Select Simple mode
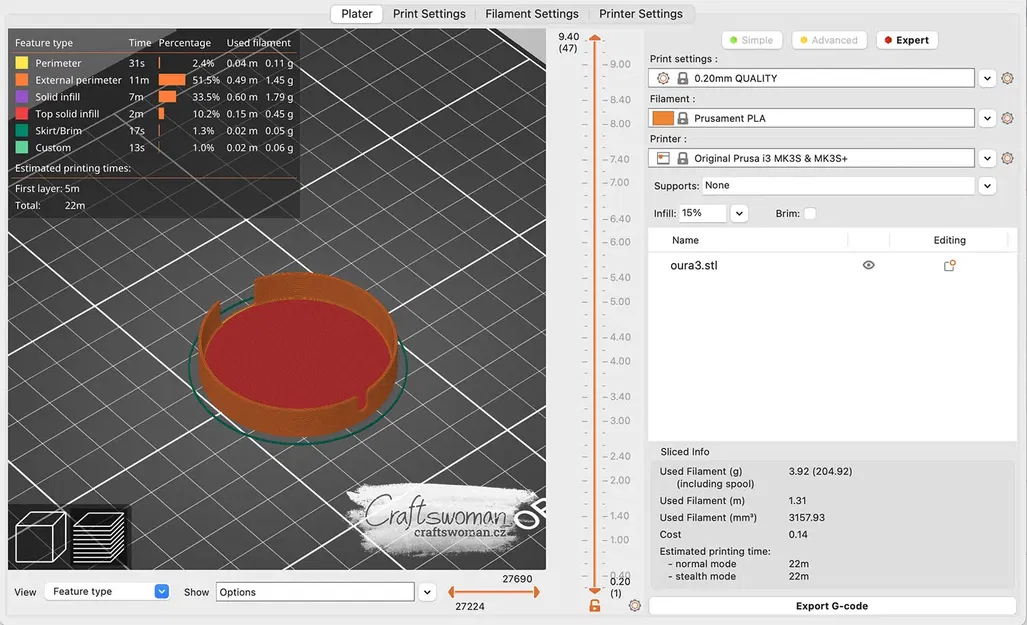This screenshot has height=625, width=1027. pos(751,40)
